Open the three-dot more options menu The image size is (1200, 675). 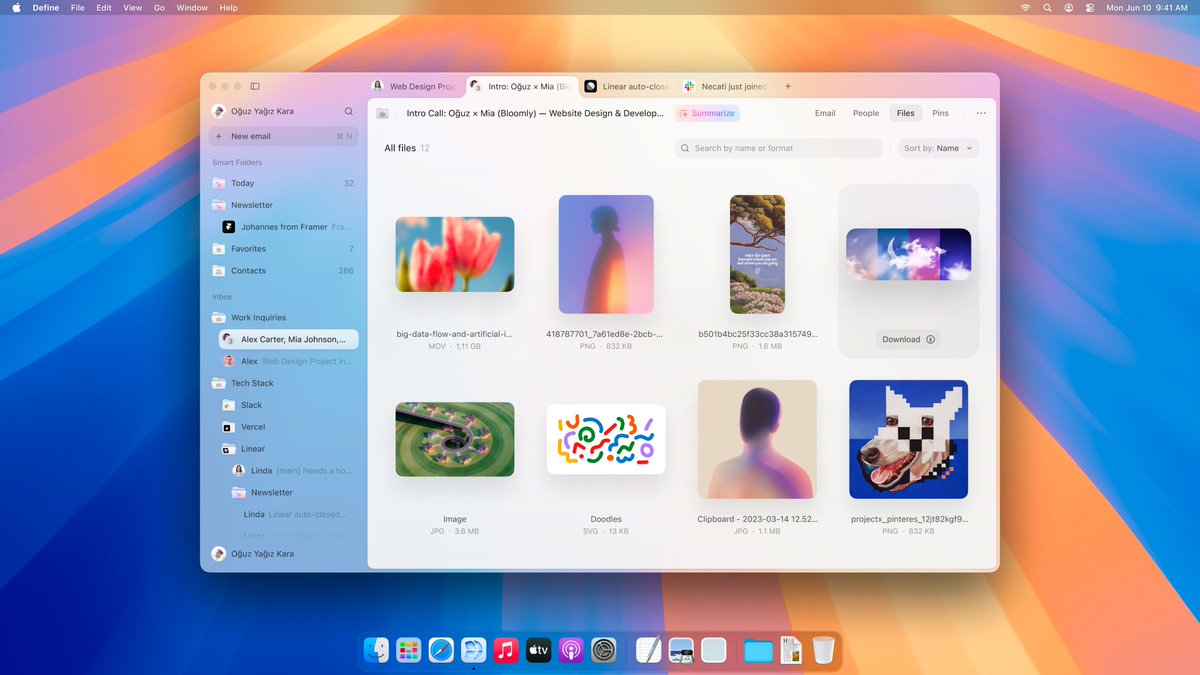(981, 113)
